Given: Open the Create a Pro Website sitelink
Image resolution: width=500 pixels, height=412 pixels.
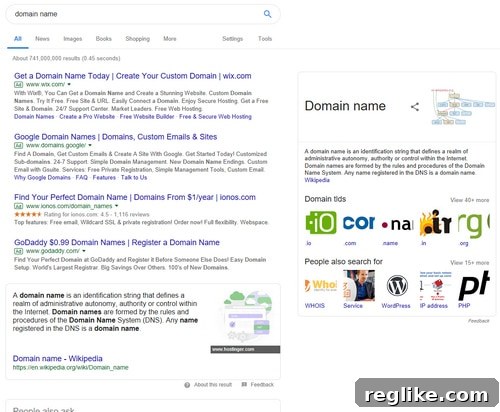Looking at the screenshot, I should 87,117.
